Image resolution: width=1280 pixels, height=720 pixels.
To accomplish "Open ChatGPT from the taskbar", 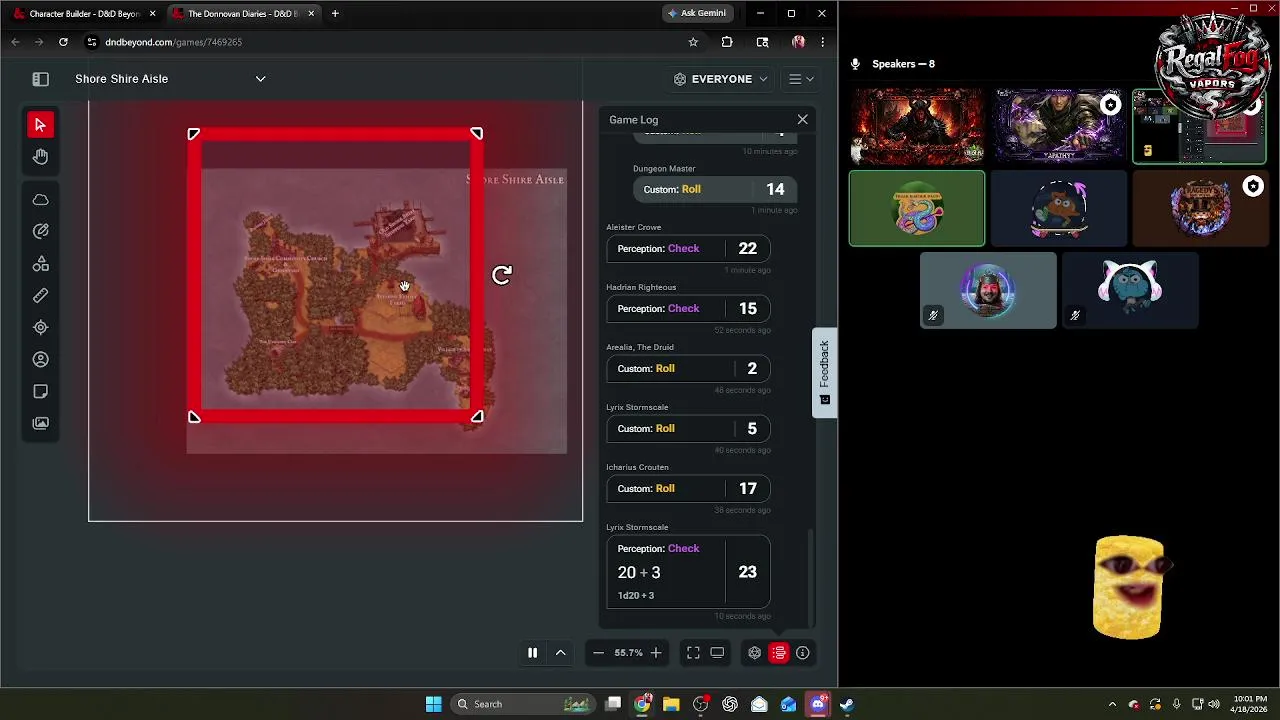I will coord(730,704).
